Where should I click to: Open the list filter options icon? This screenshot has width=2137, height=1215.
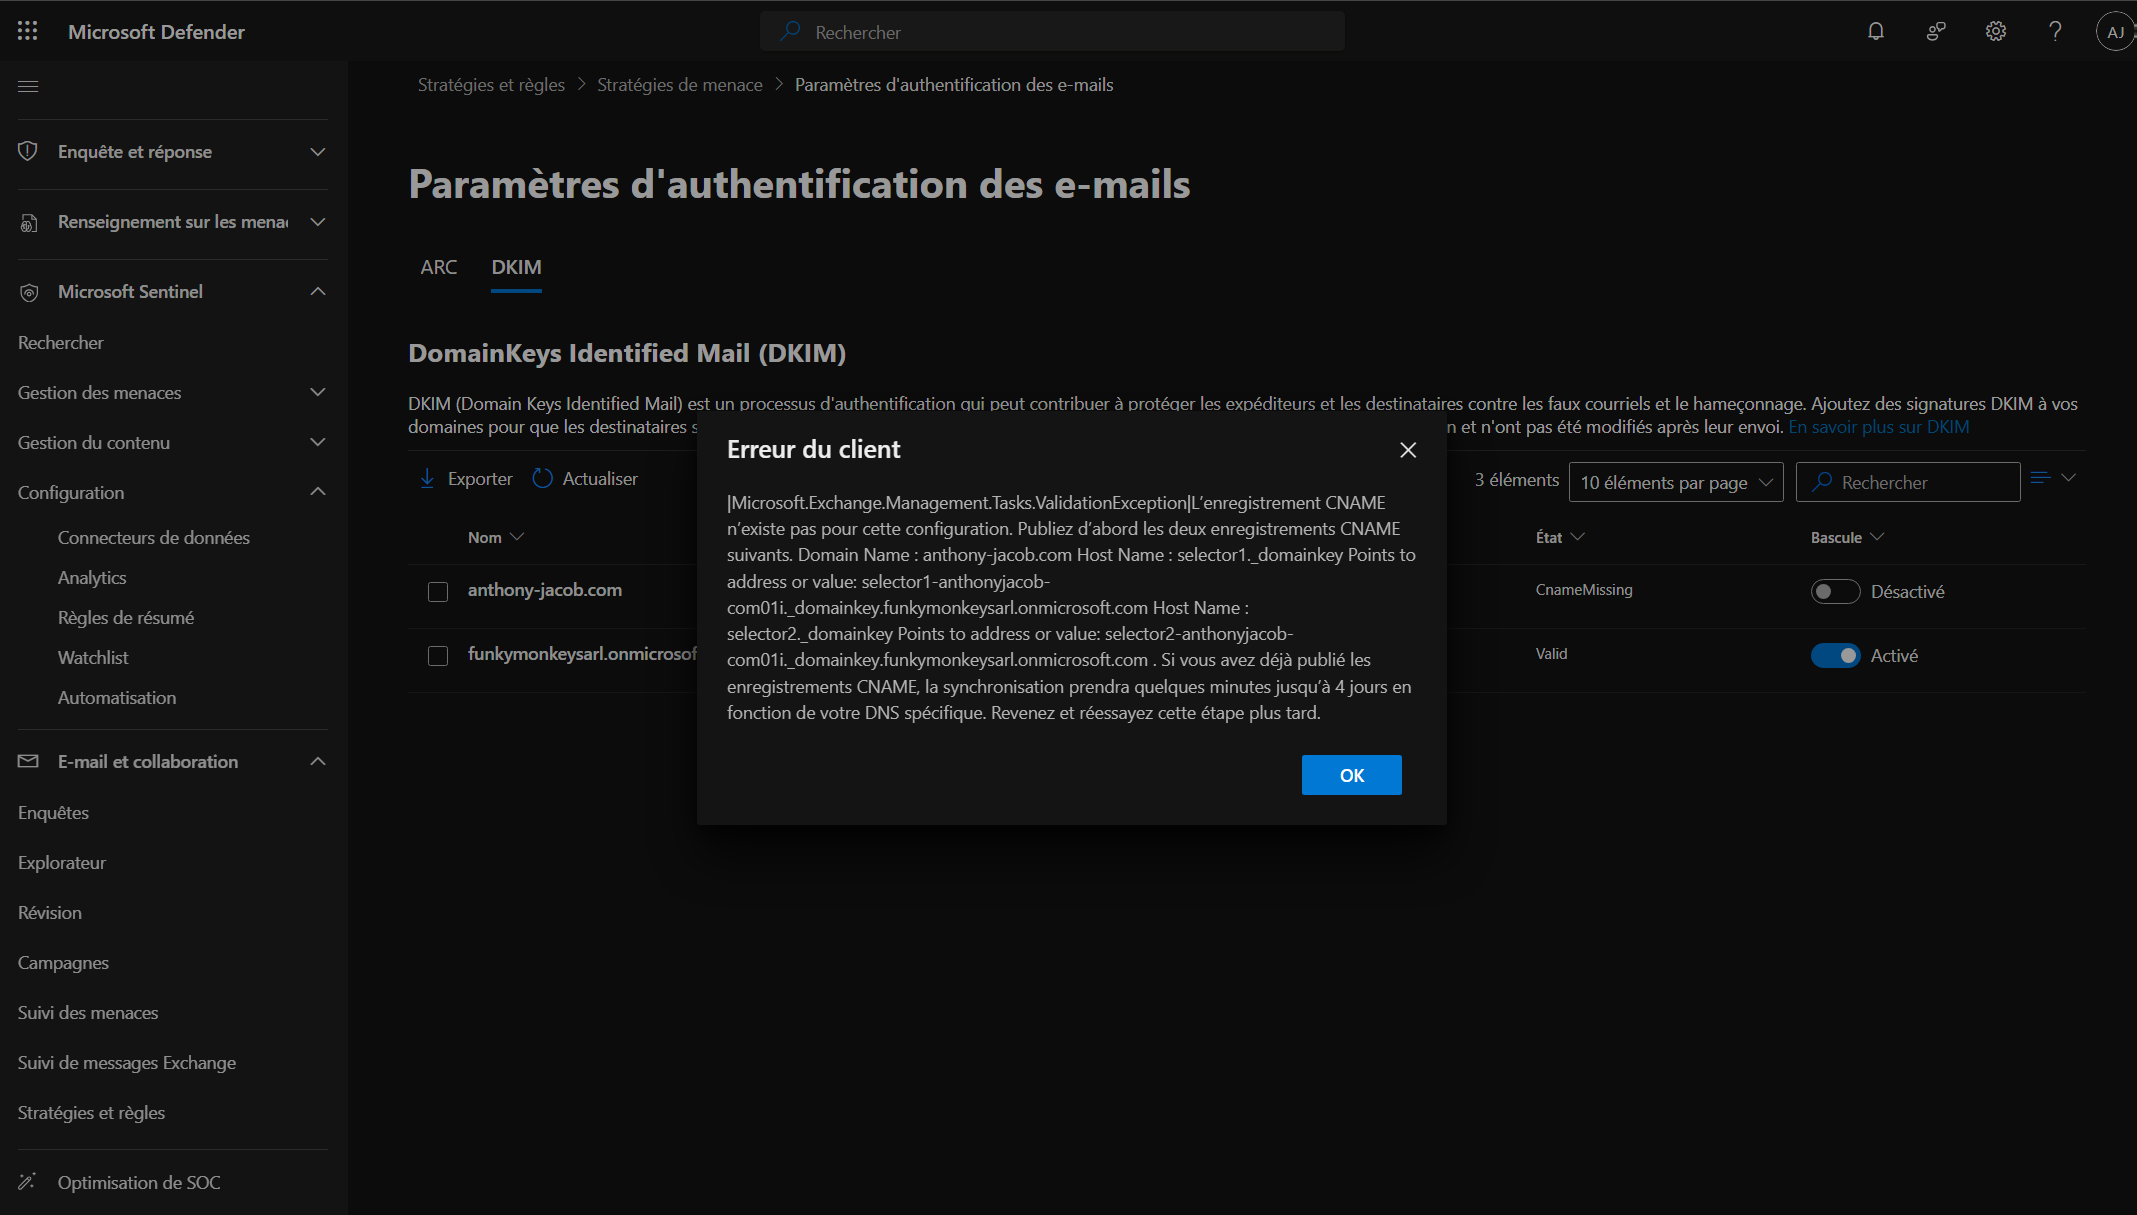click(2041, 478)
